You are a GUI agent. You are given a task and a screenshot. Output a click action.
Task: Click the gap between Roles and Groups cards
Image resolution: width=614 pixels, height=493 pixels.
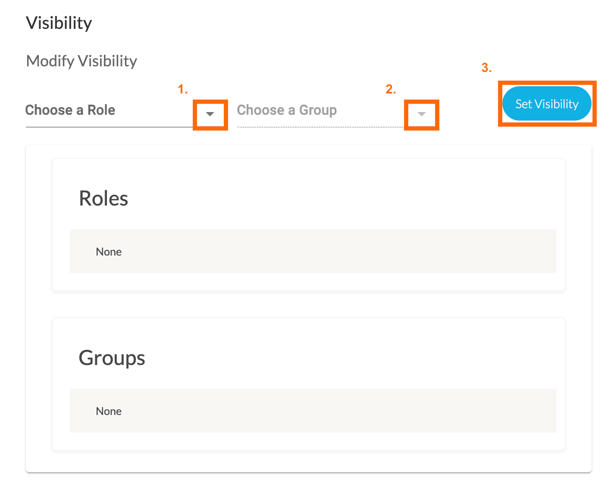(308, 305)
